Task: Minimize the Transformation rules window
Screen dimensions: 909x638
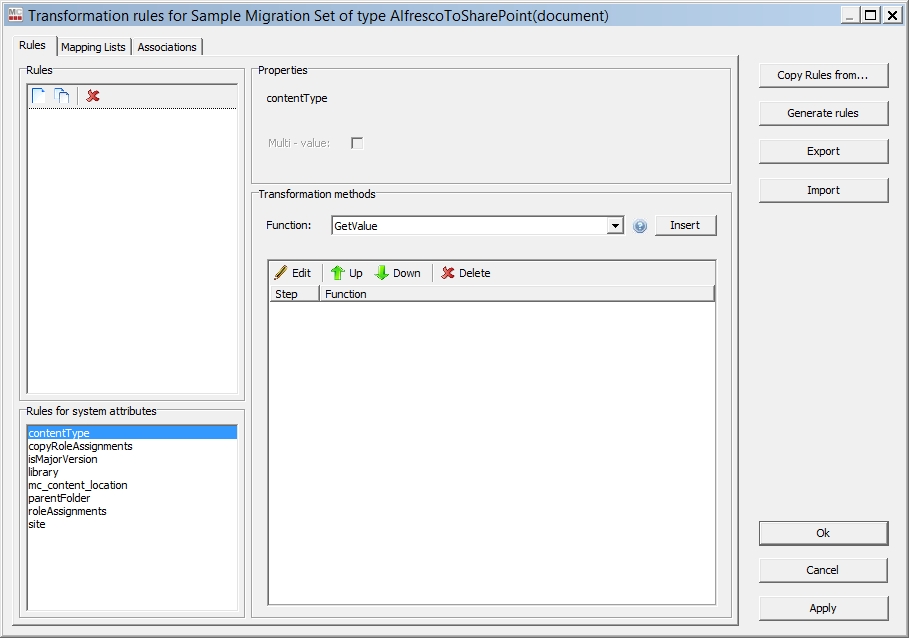Action: (849, 15)
